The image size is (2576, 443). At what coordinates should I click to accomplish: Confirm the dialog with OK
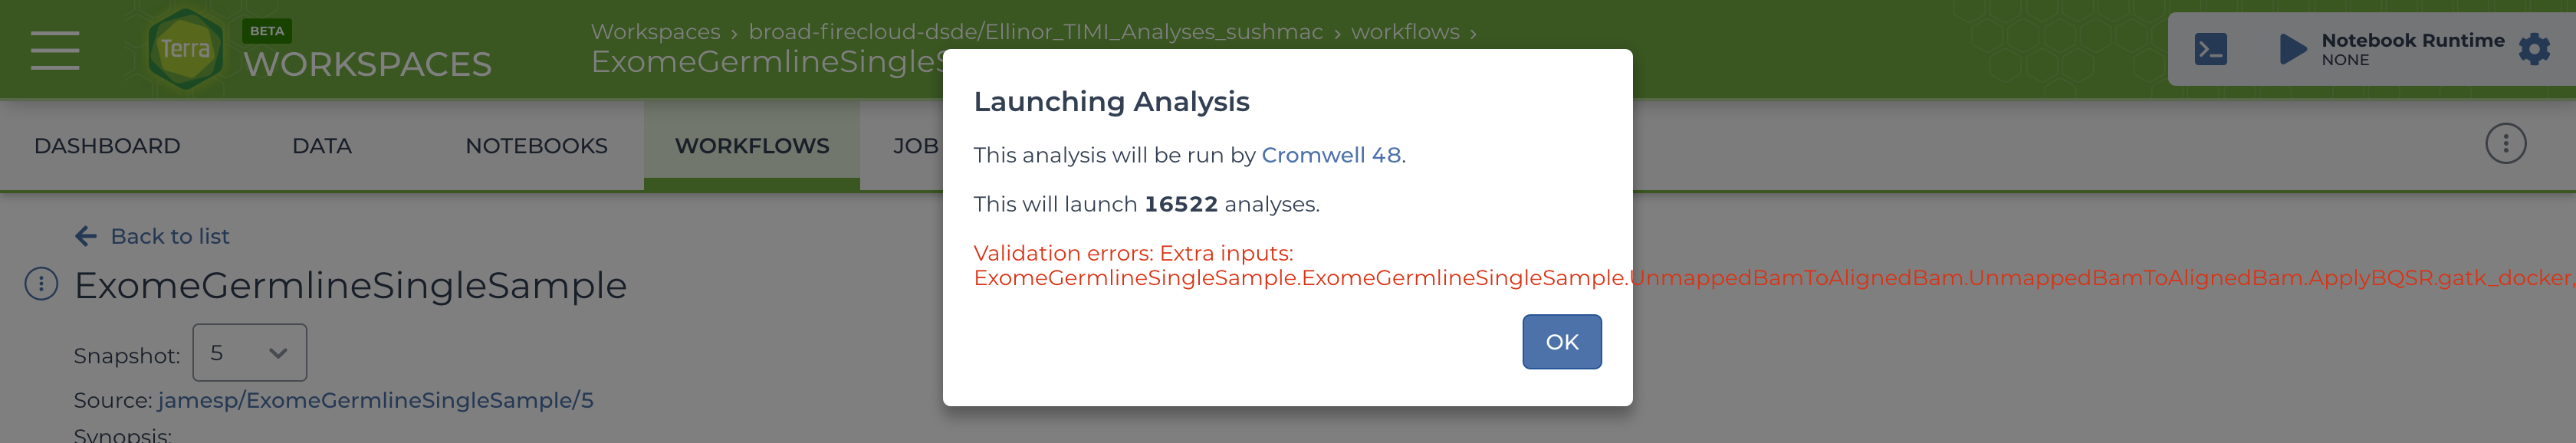[1561, 342]
